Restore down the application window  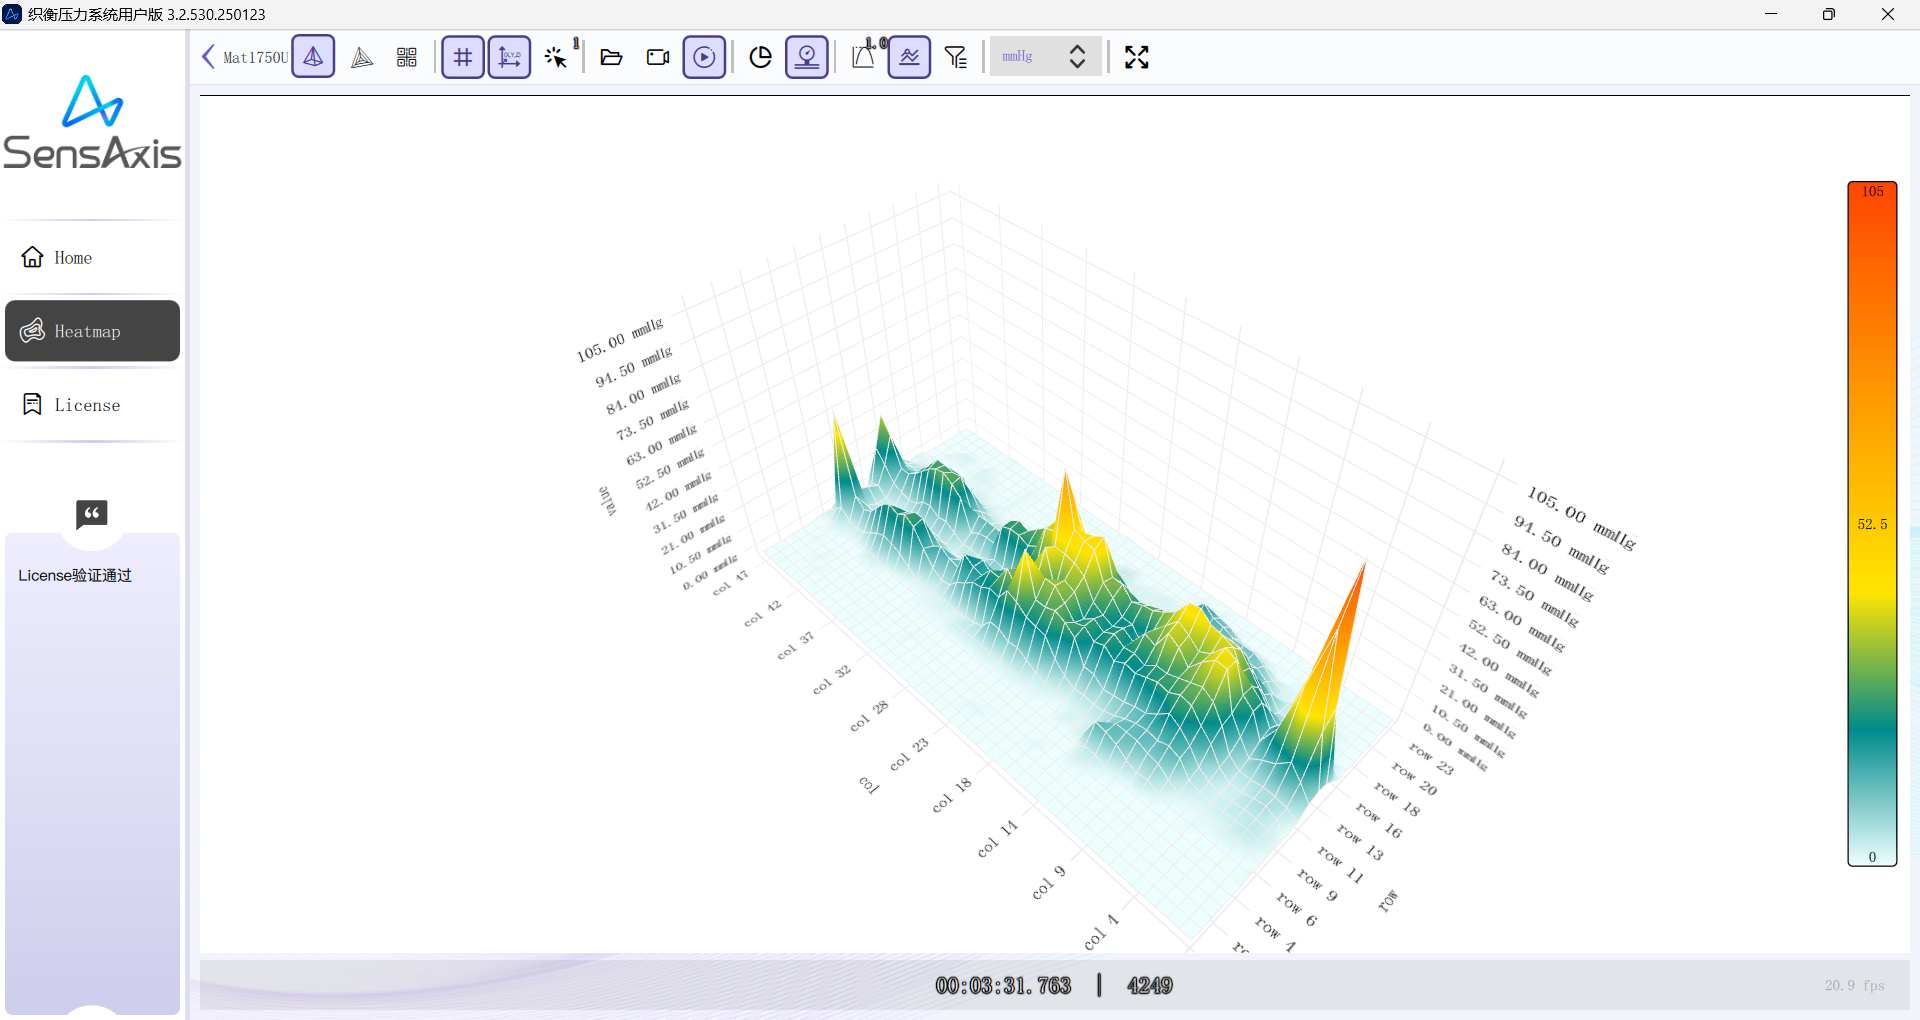coord(1829,14)
